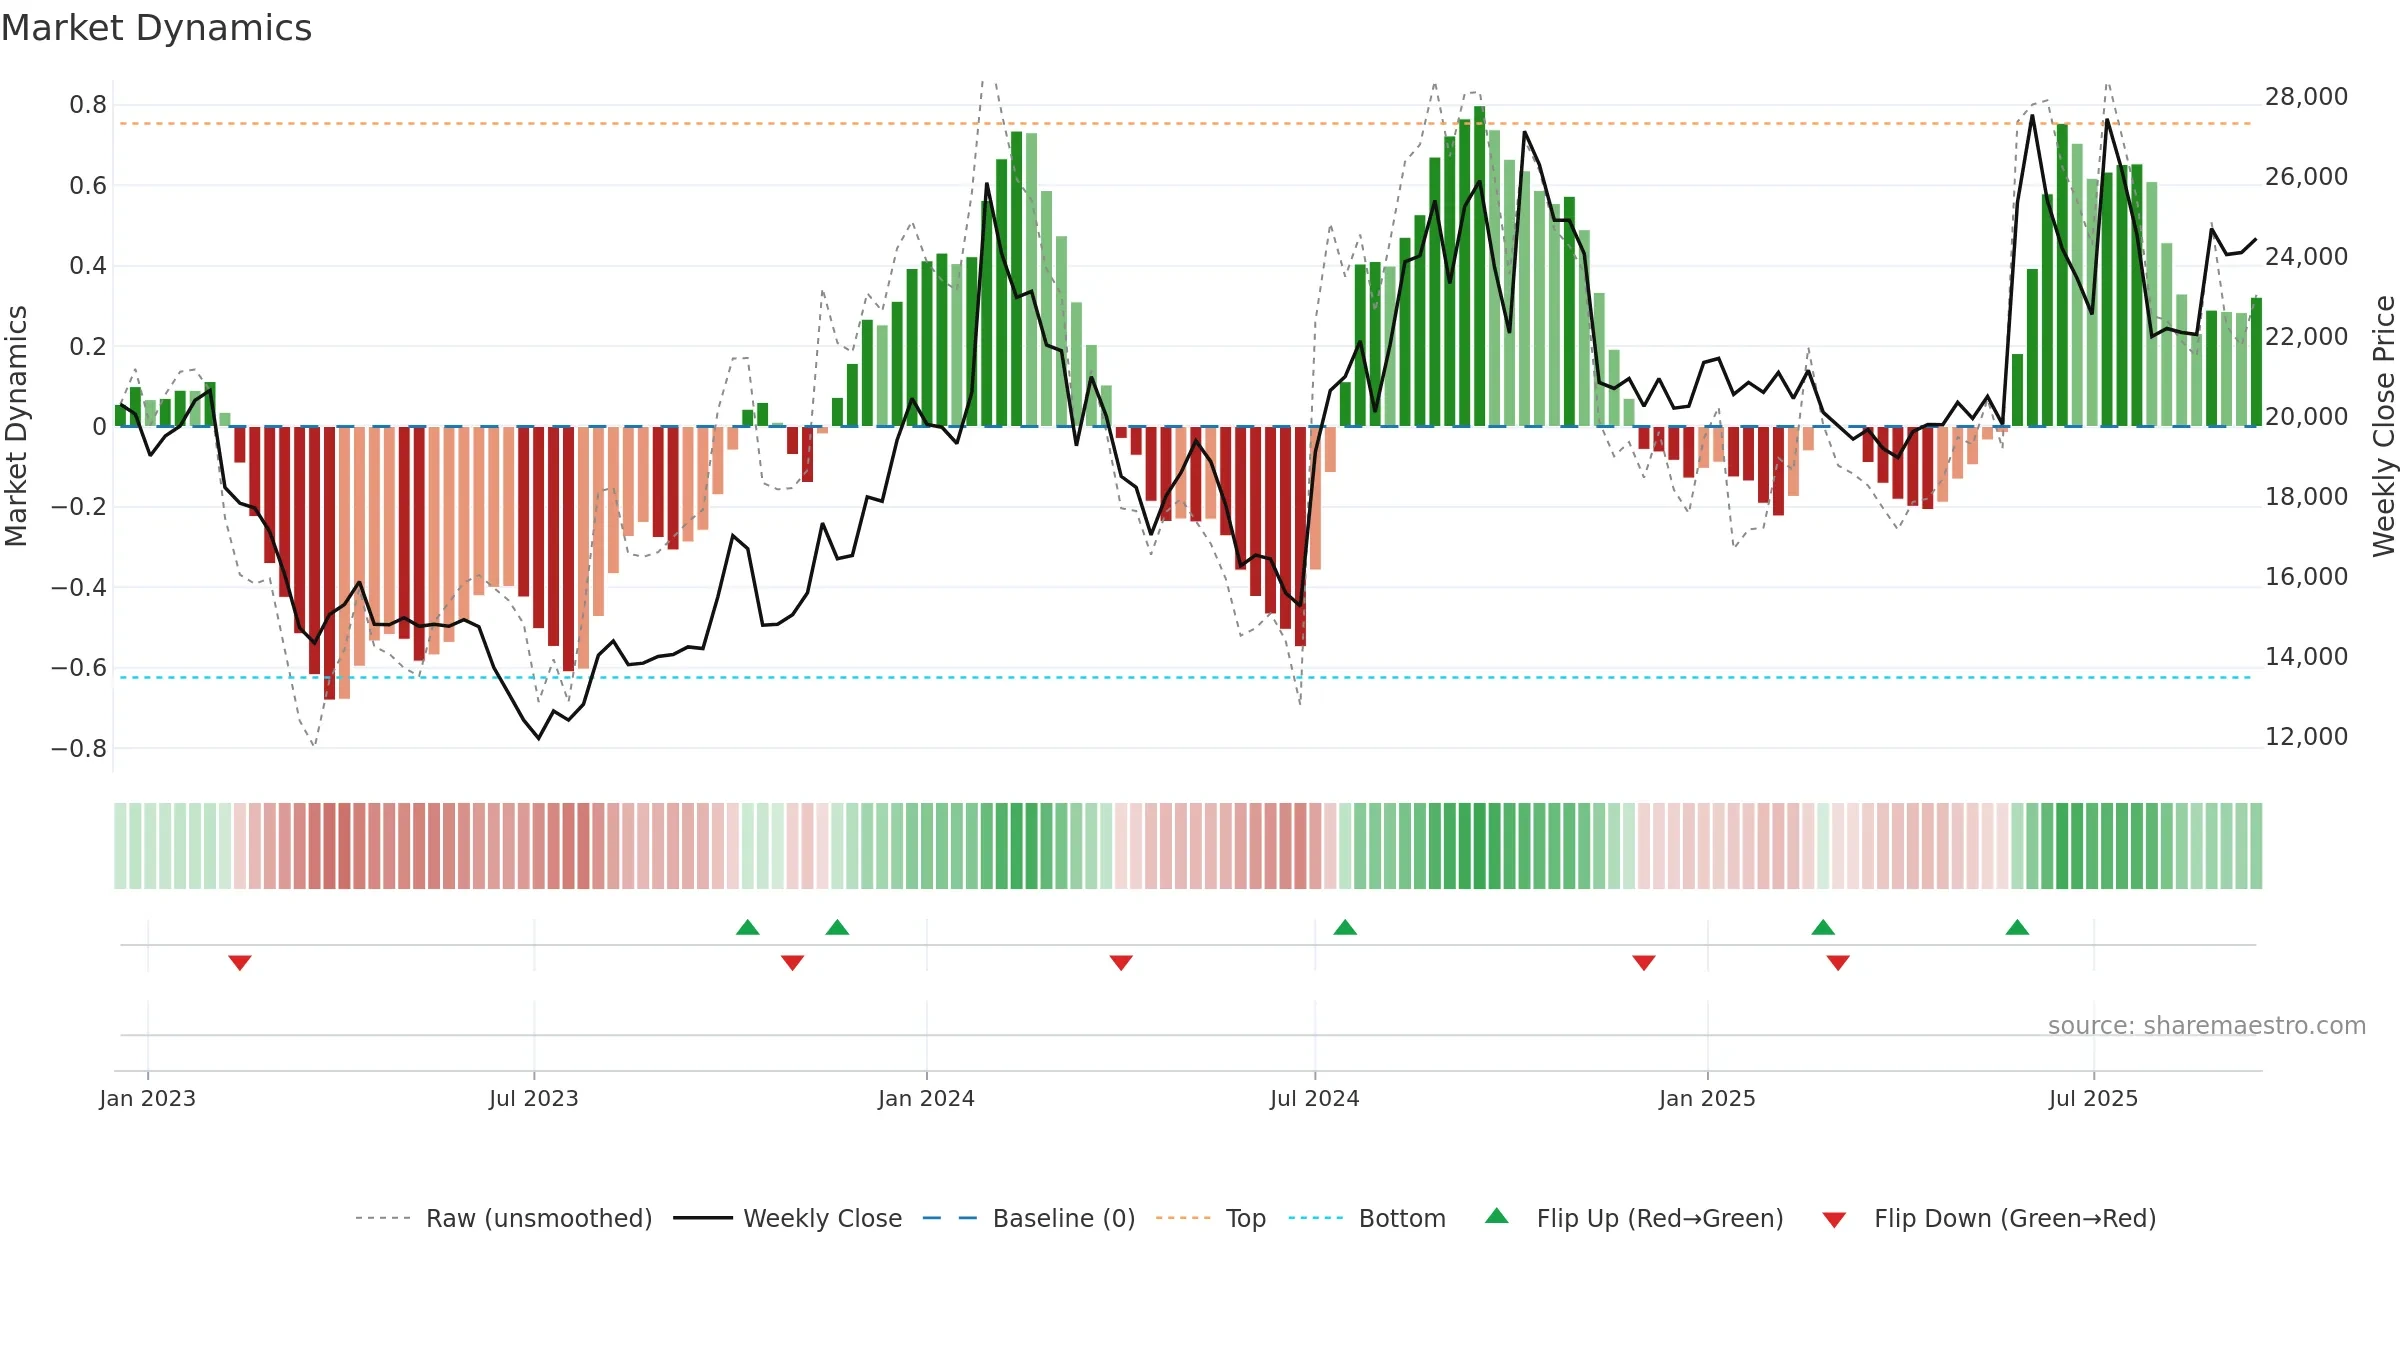Click the Flip Down triangle near April 2024
The width and height of the screenshot is (2400, 1350).
tap(1121, 963)
